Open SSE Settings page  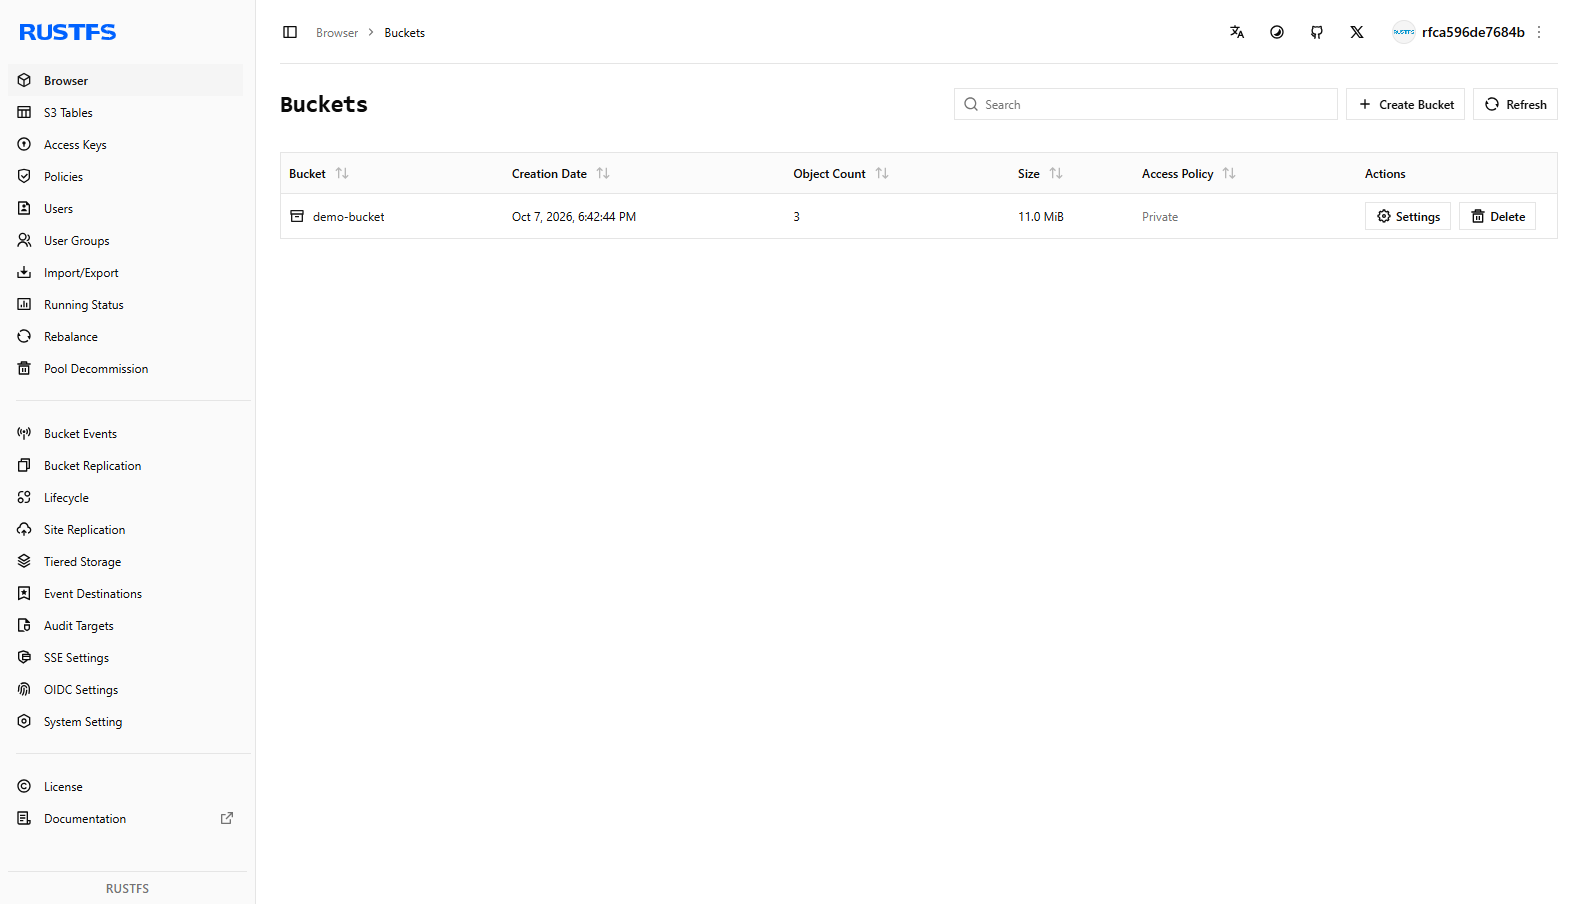126,657
